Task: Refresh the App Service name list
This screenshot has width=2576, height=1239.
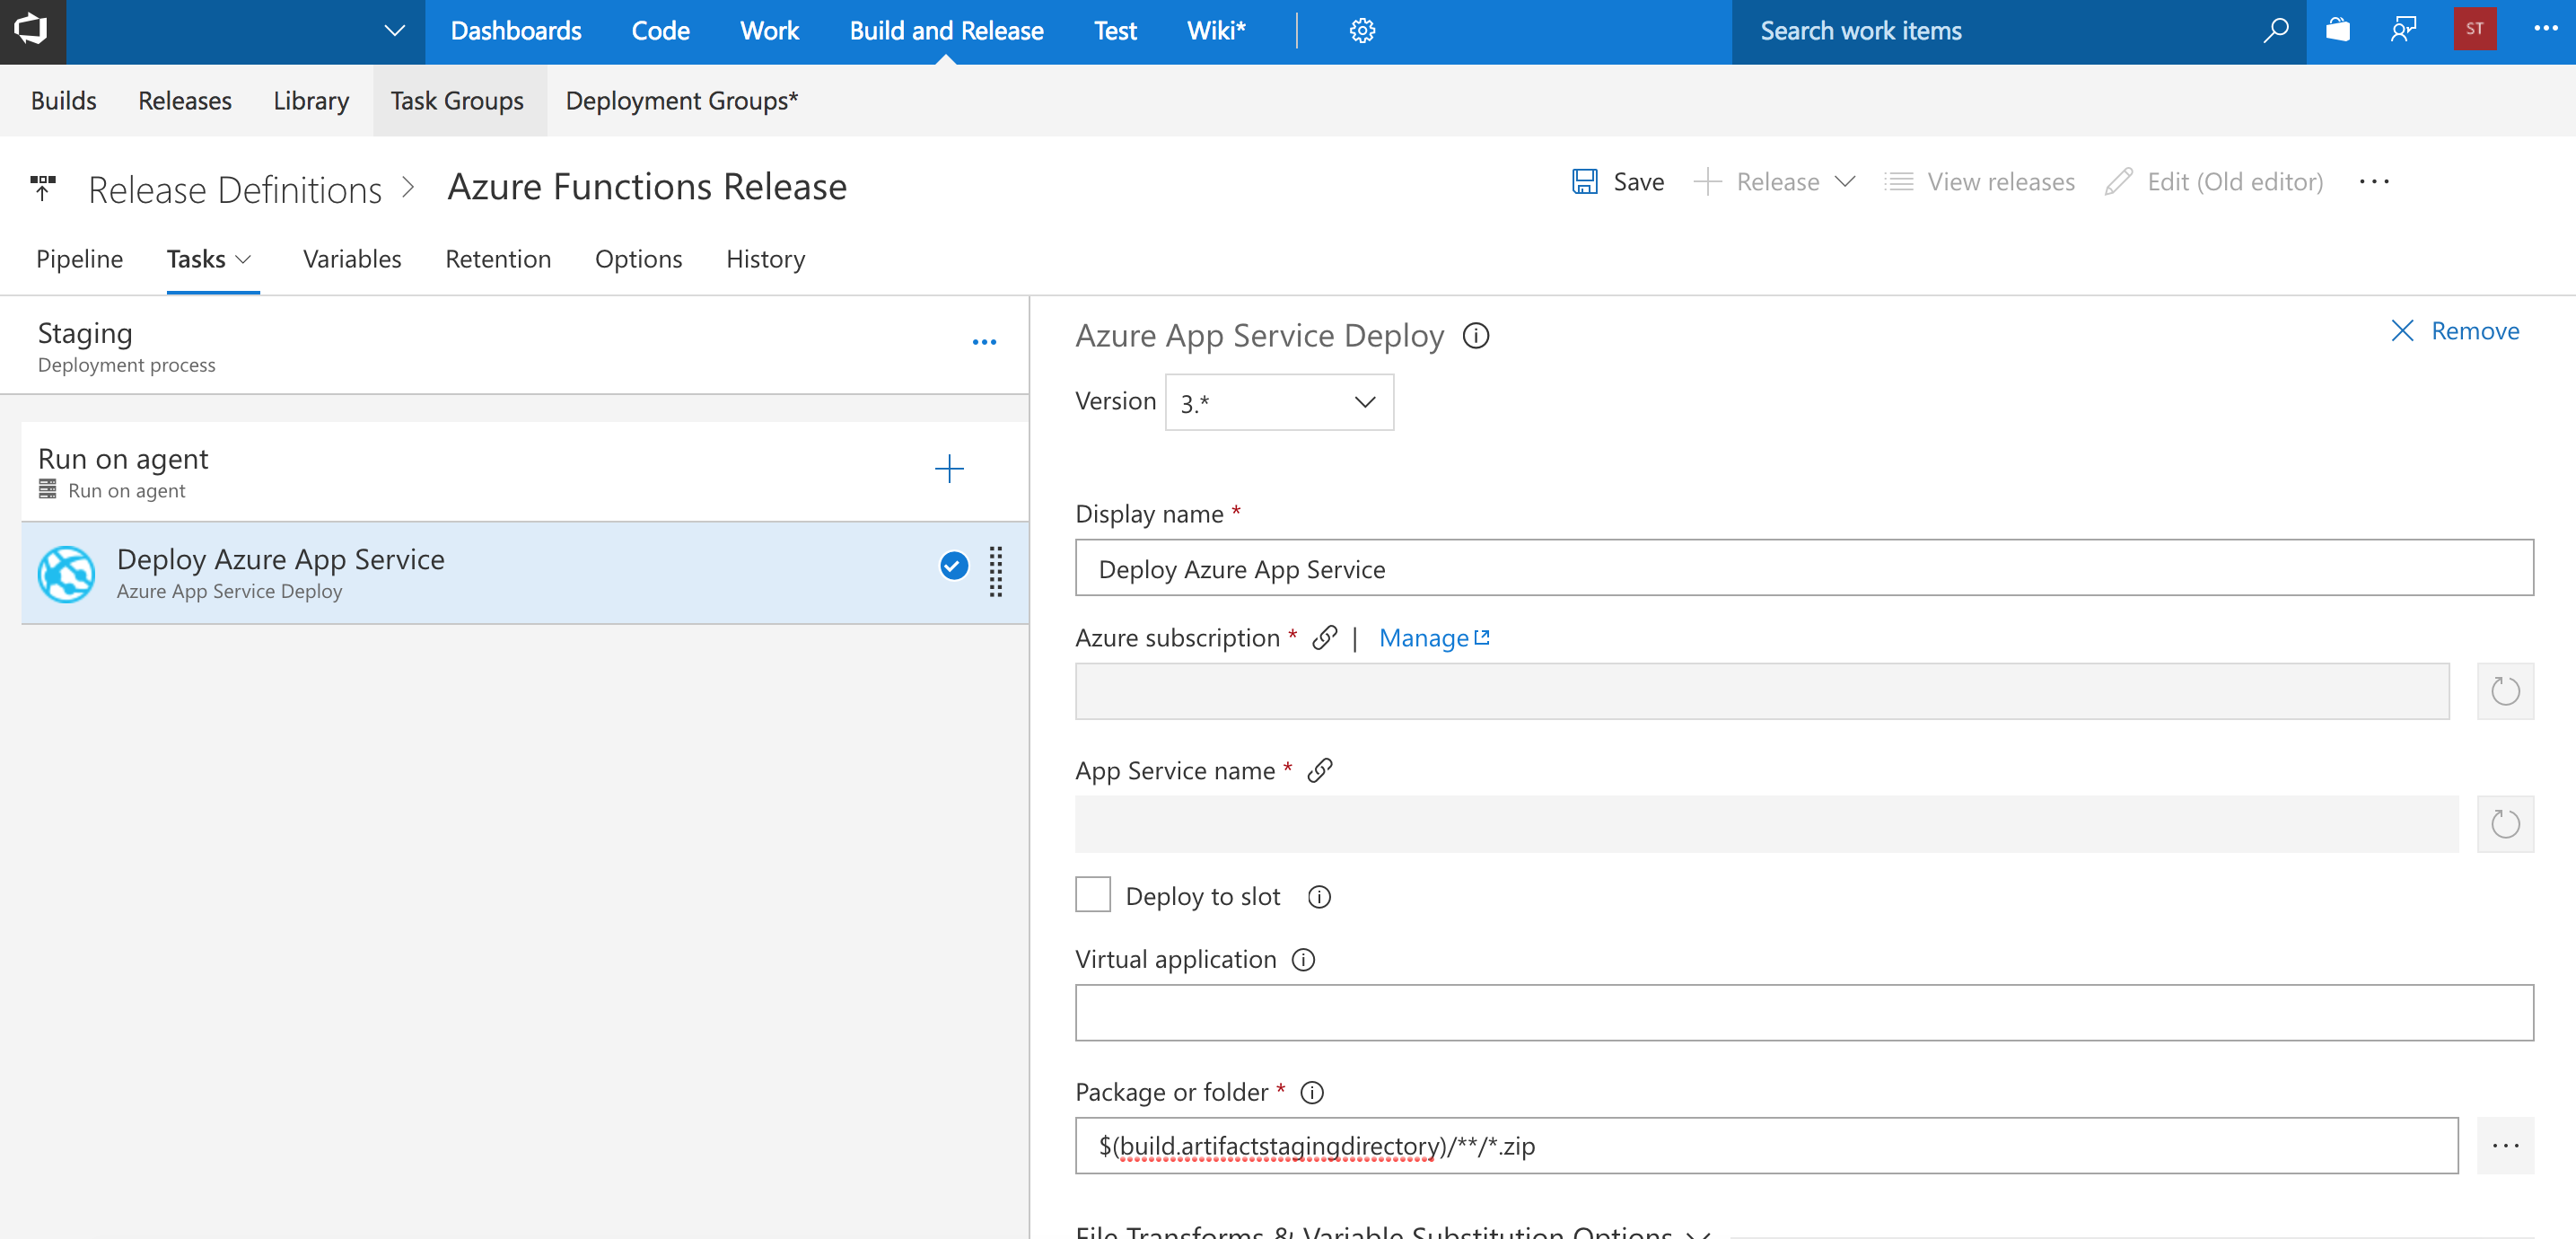Action: point(2504,824)
